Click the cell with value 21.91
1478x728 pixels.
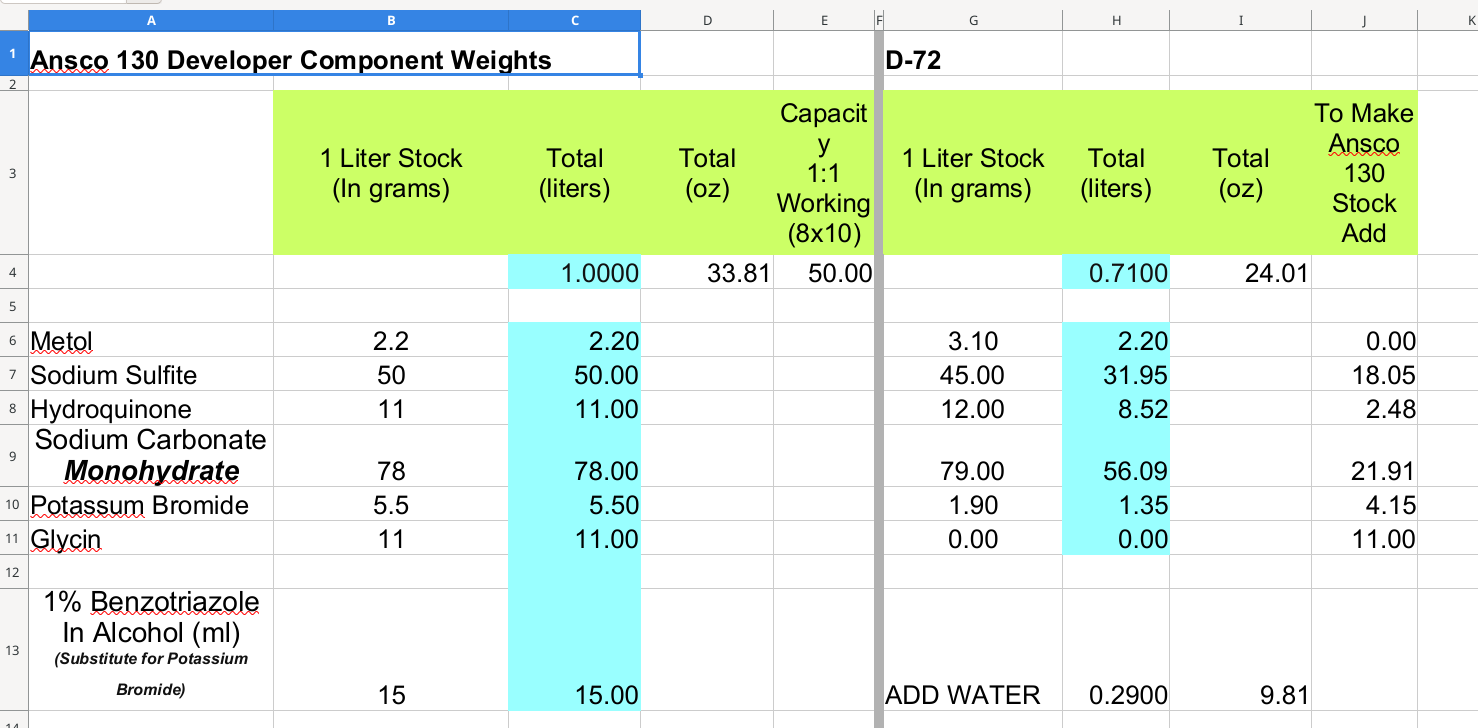click(1363, 470)
